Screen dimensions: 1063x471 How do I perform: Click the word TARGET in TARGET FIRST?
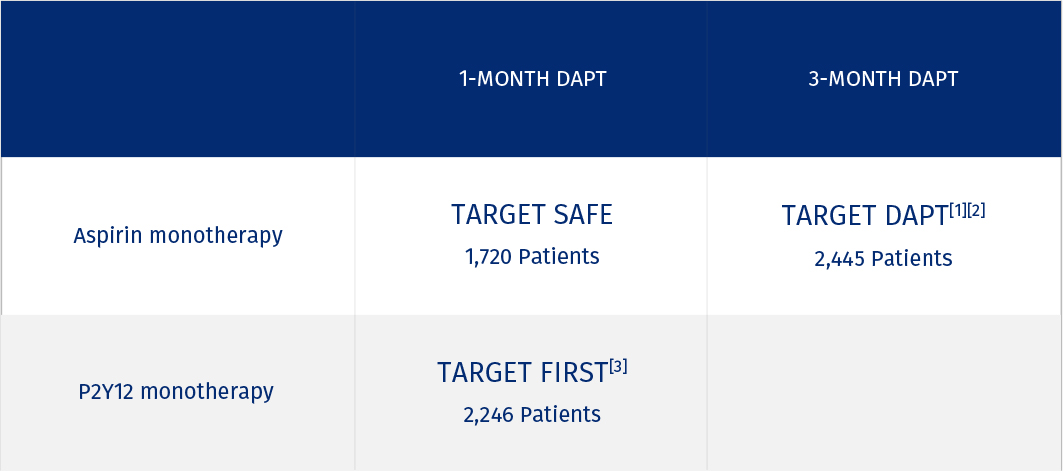483,373
